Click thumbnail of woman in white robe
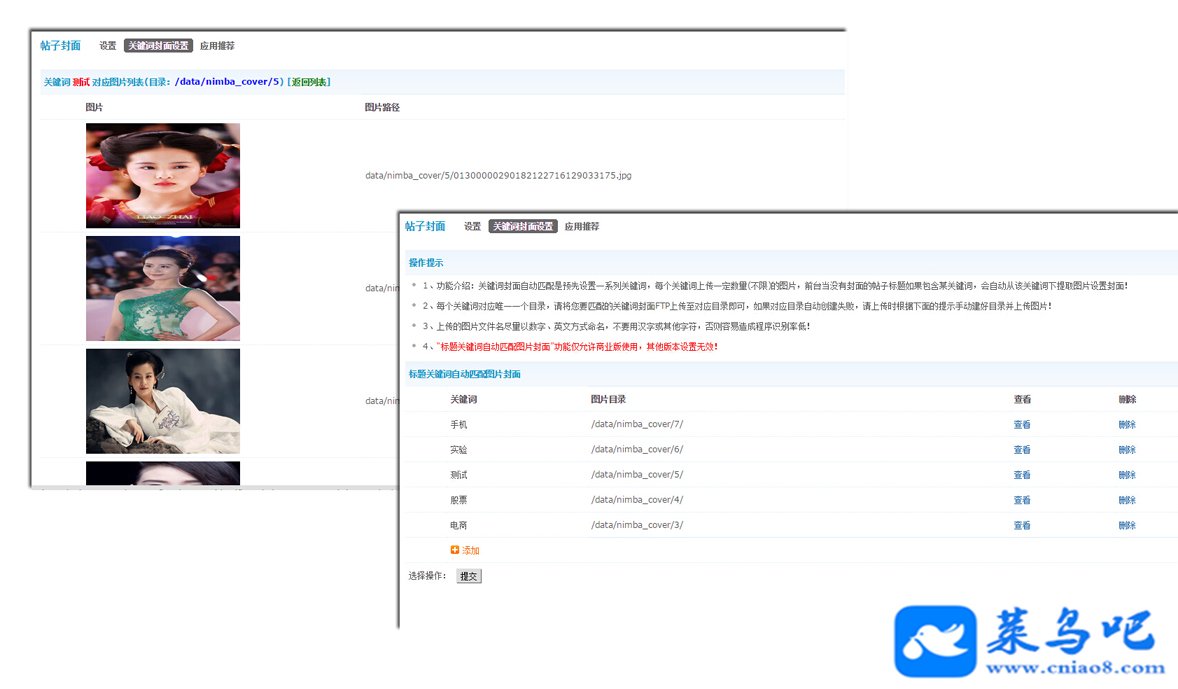This screenshot has width=1178, height=689. click(163, 401)
